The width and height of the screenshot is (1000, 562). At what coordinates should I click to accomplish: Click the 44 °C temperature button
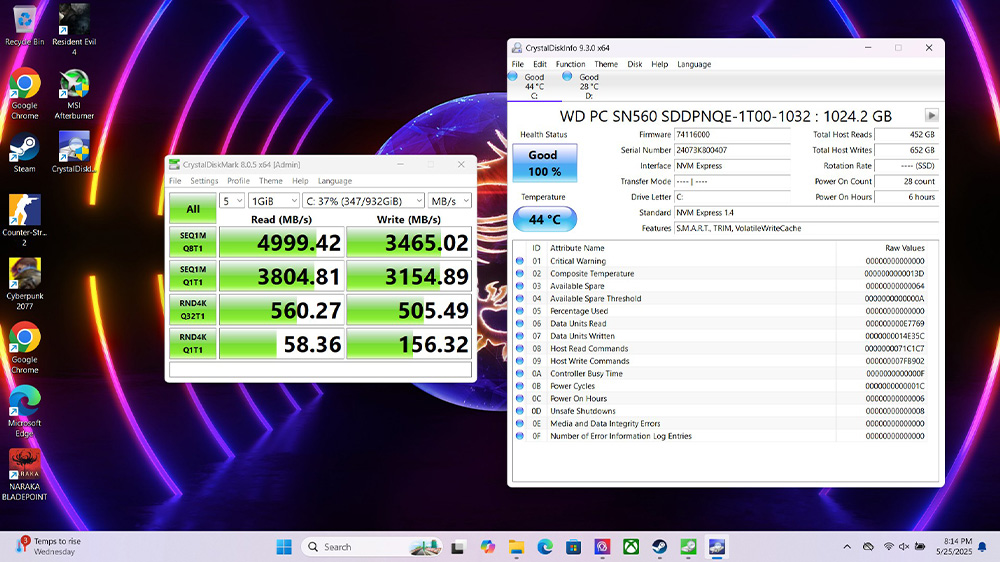tap(545, 219)
